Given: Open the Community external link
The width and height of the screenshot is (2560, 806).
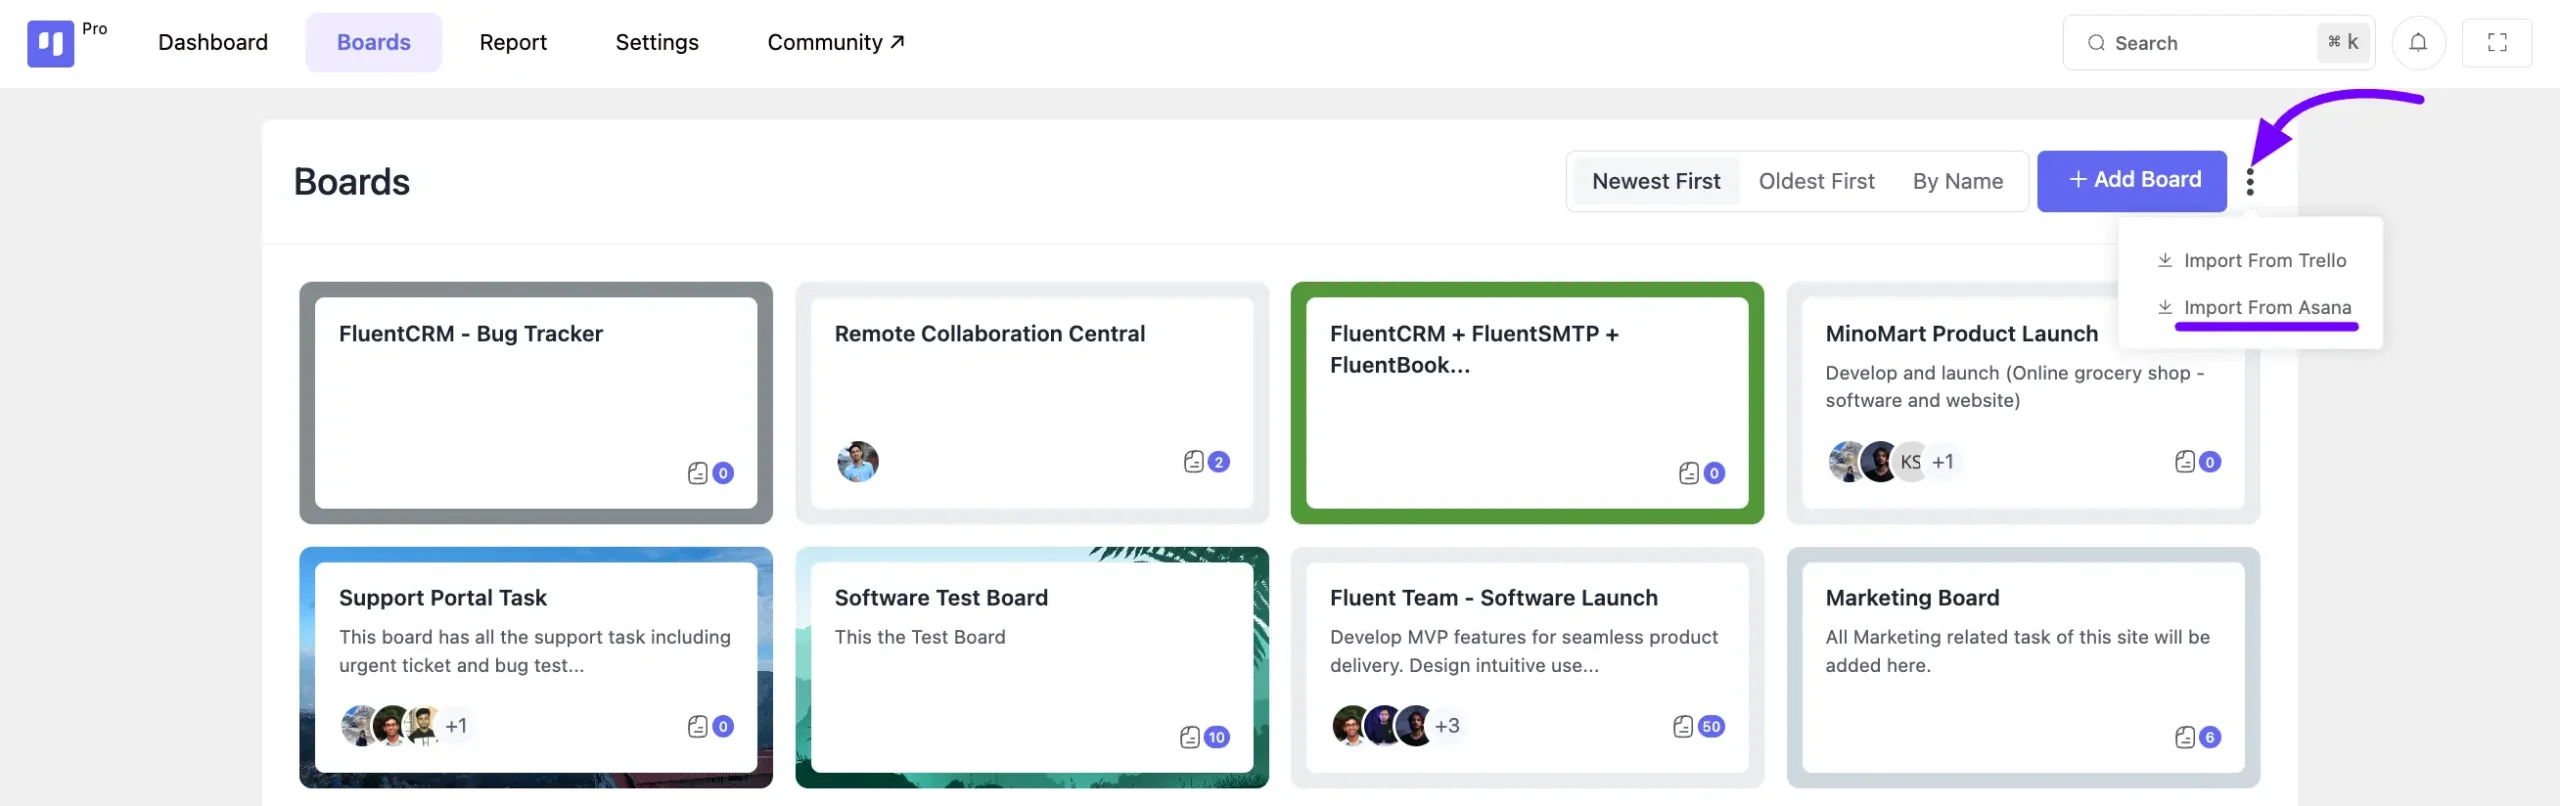Looking at the screenshot, I should [835, 42].
